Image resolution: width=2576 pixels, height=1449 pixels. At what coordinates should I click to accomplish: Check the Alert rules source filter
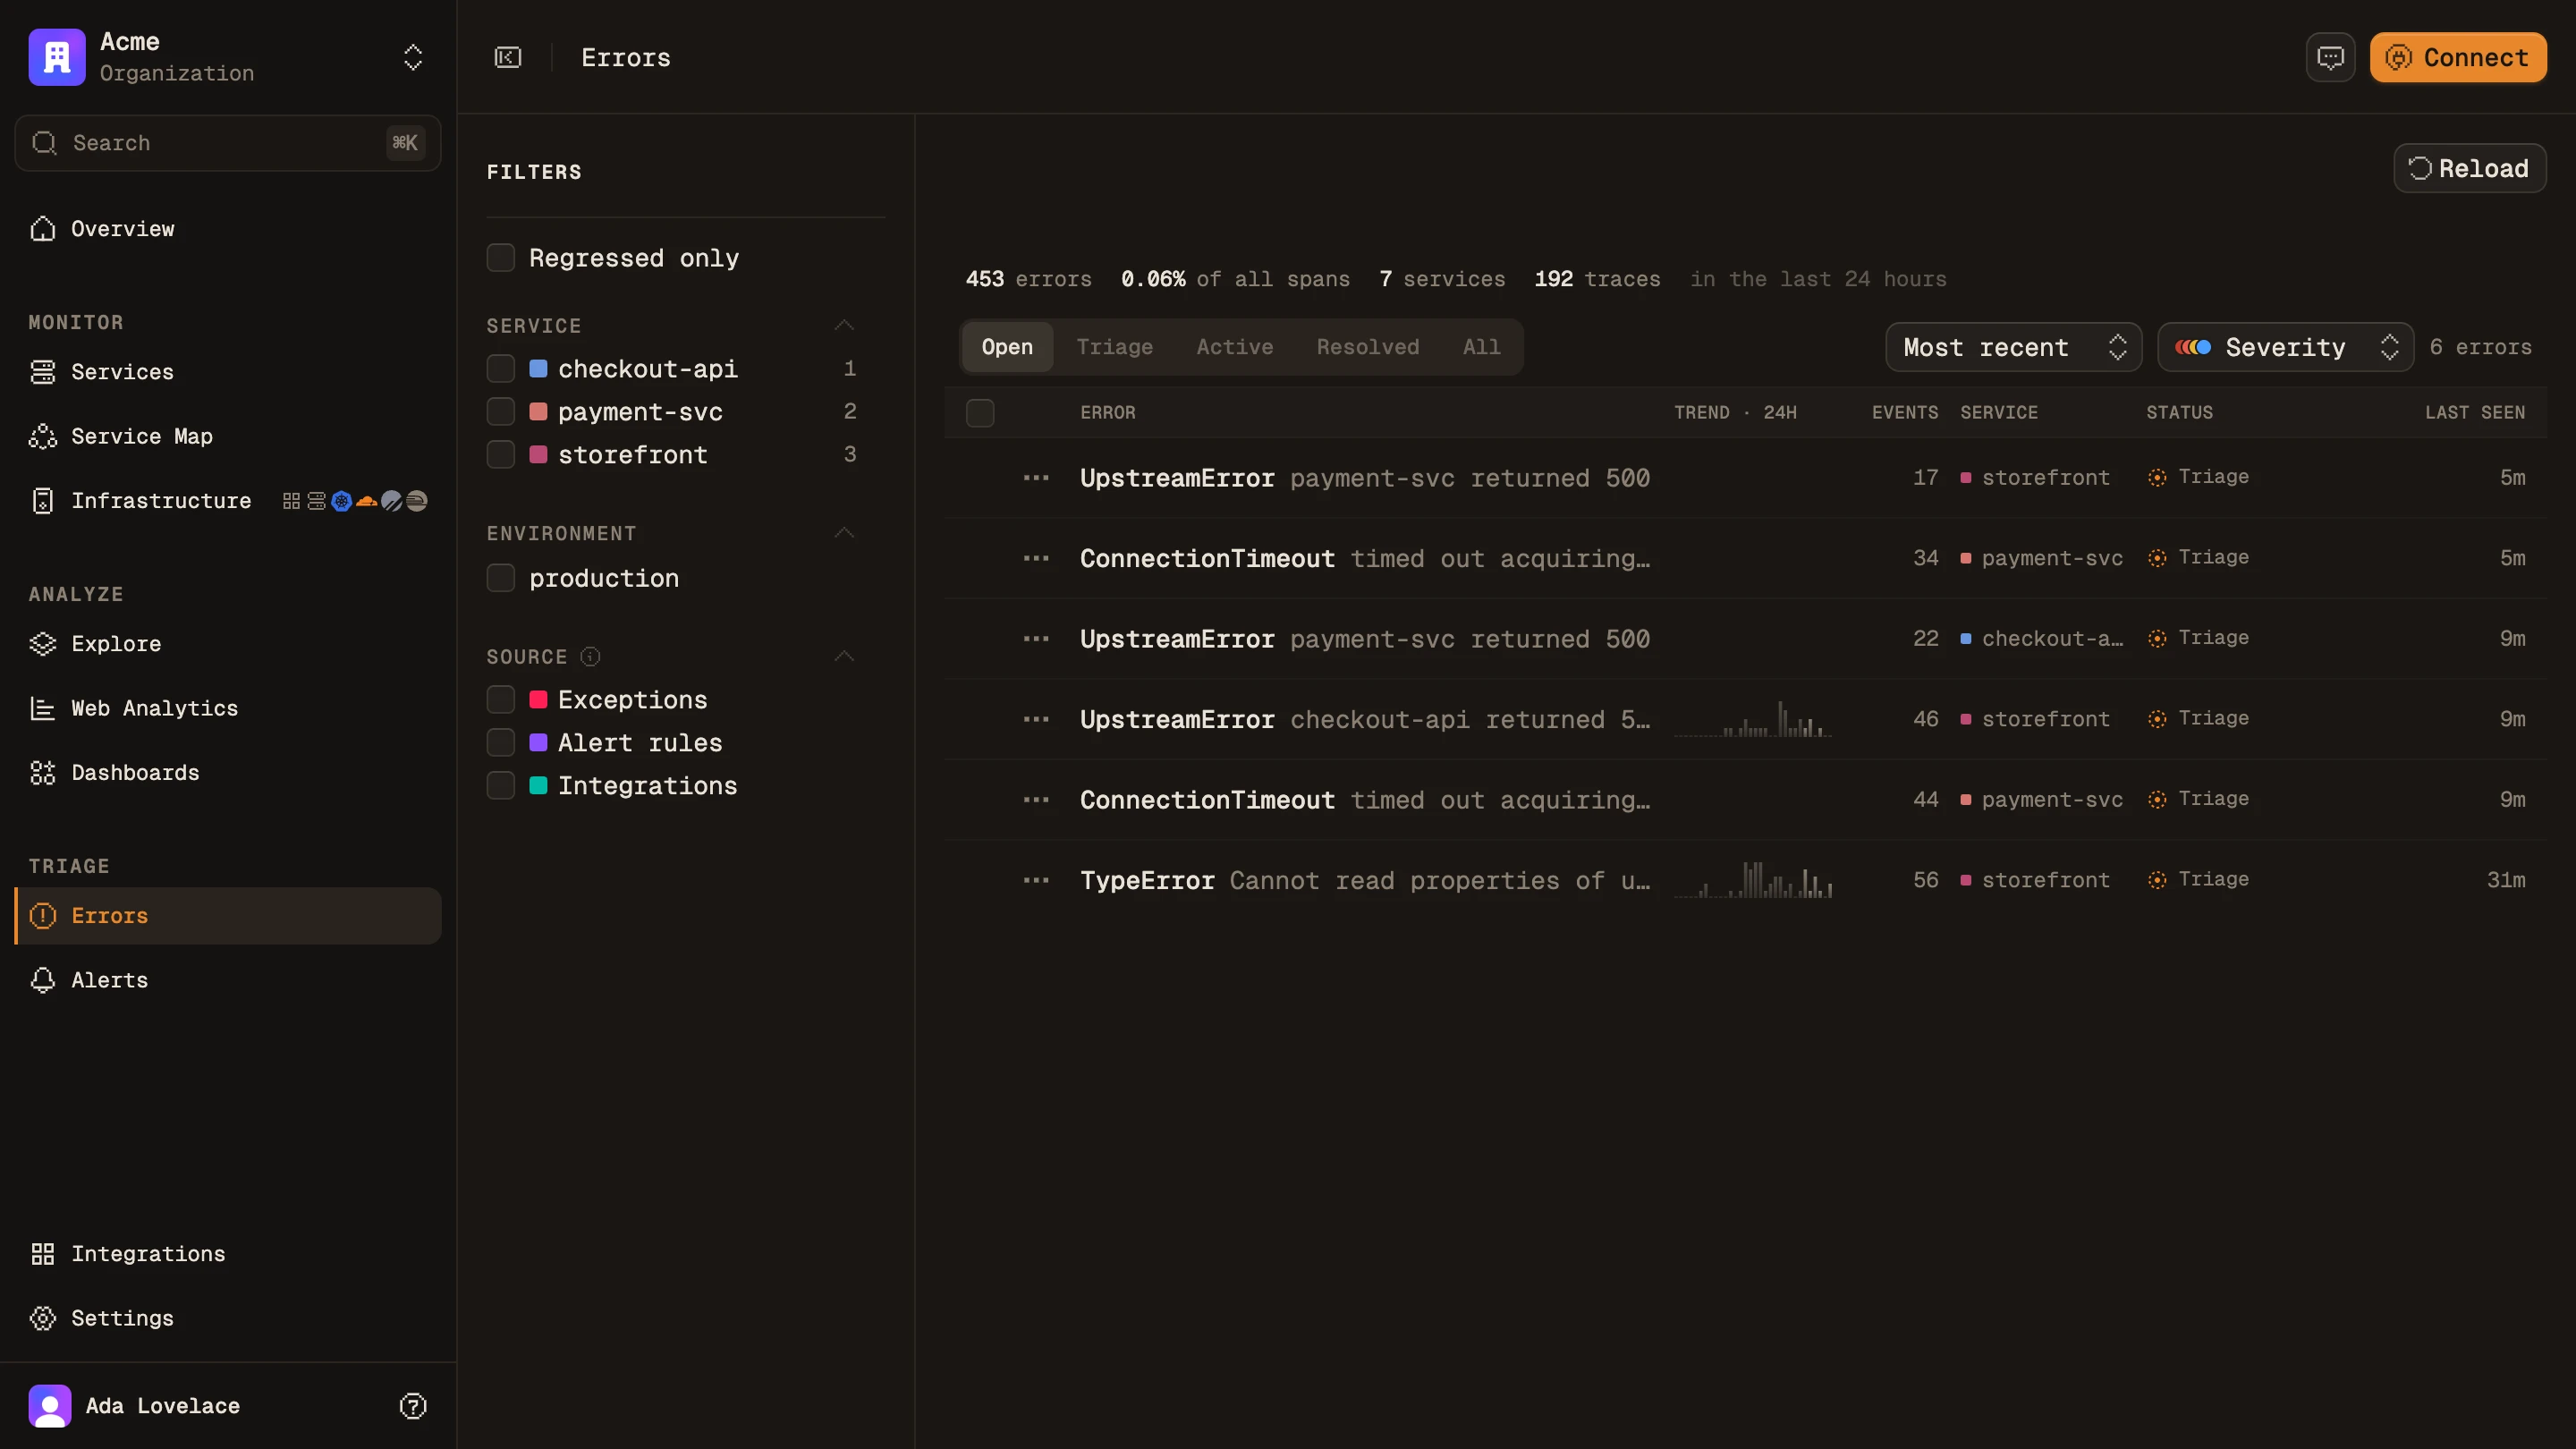pyautogui.click(x=501, y=743)
